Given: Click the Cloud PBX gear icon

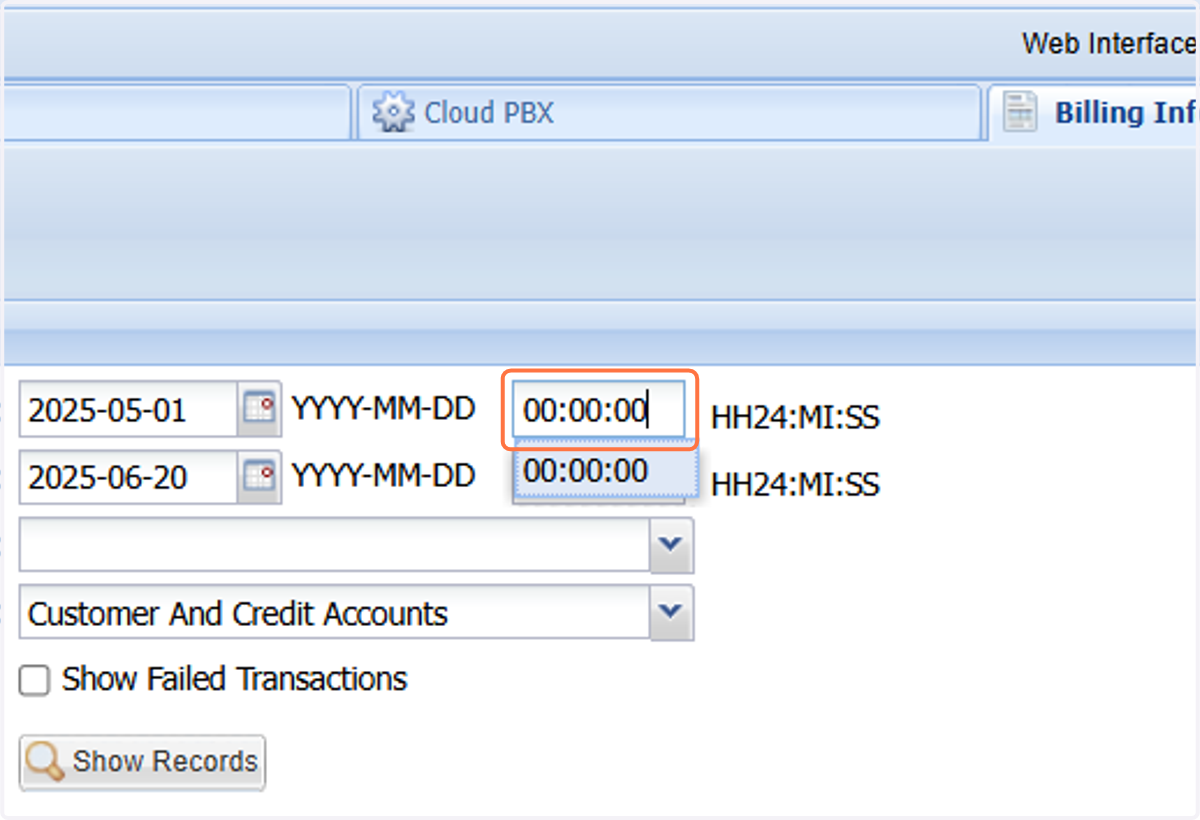Looking at the screenshot, I should tap(393, 112).
